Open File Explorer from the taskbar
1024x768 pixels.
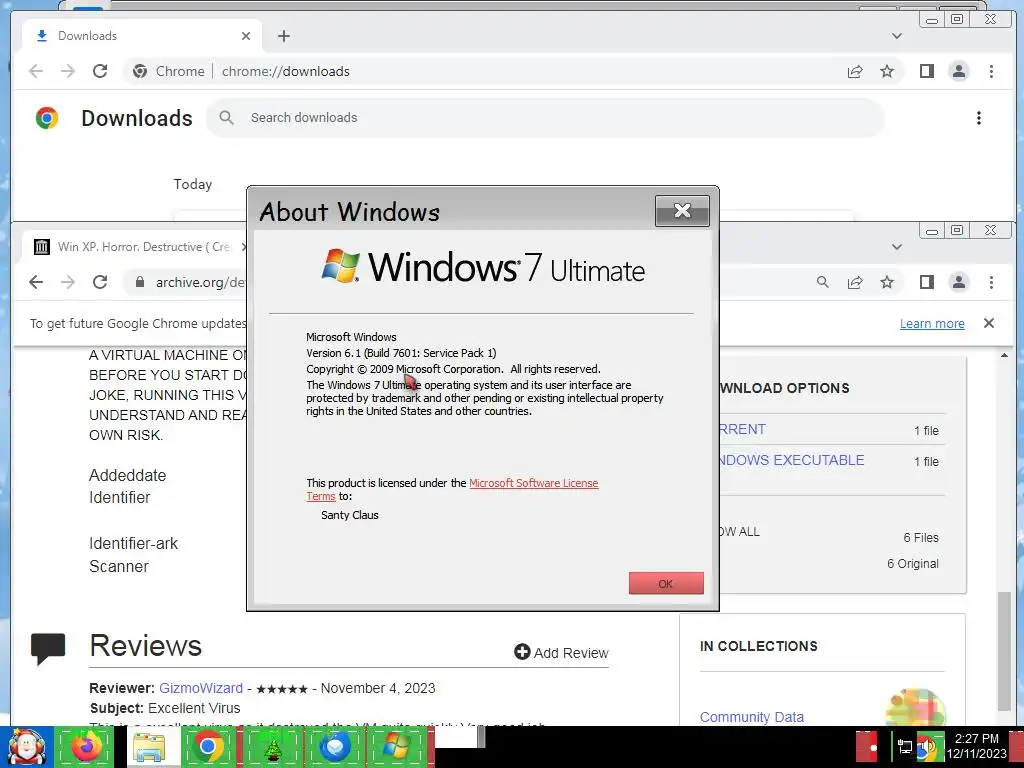pyautogui.click(x=148, y=747)
